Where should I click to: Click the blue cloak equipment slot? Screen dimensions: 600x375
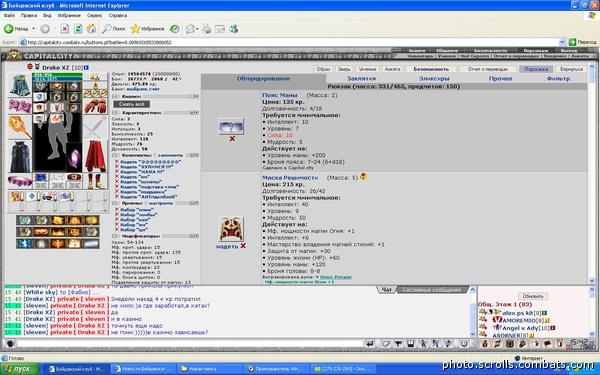pyautogui.click(x=20, y=157)
